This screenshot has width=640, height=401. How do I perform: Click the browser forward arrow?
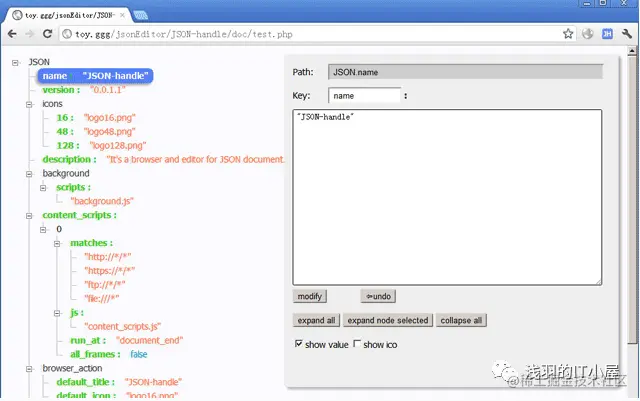click(29, 34)
